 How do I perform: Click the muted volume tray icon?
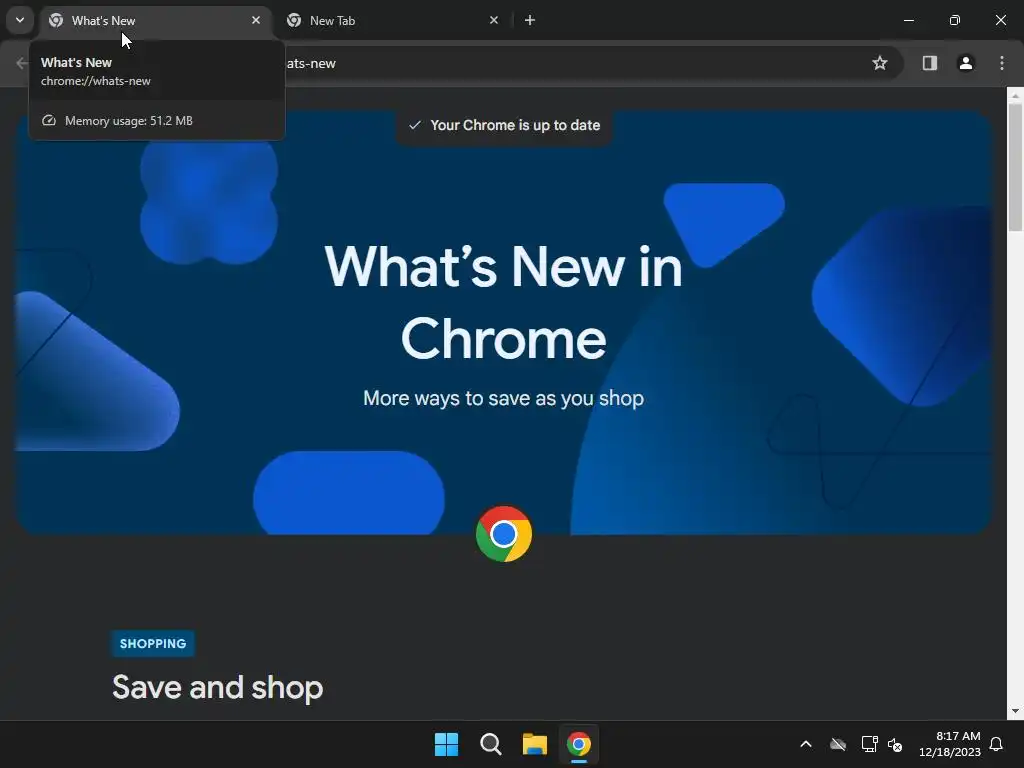(895, 744)
